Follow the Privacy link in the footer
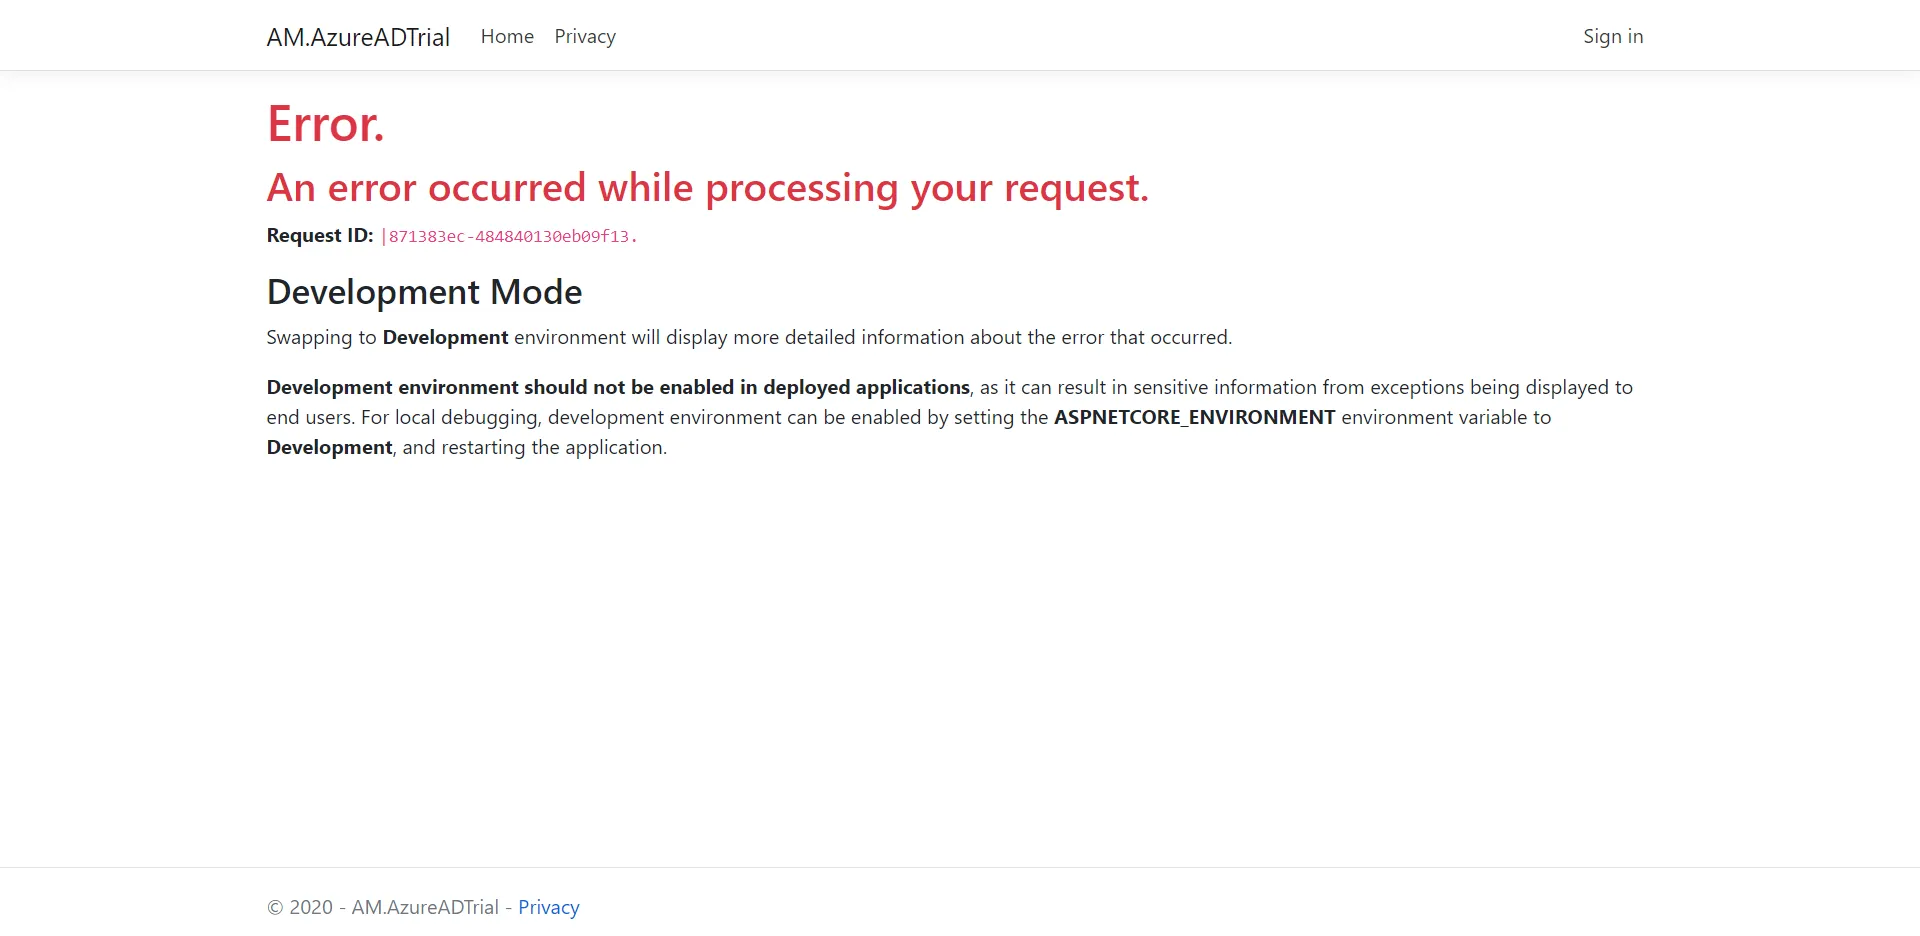 [549, 907]
